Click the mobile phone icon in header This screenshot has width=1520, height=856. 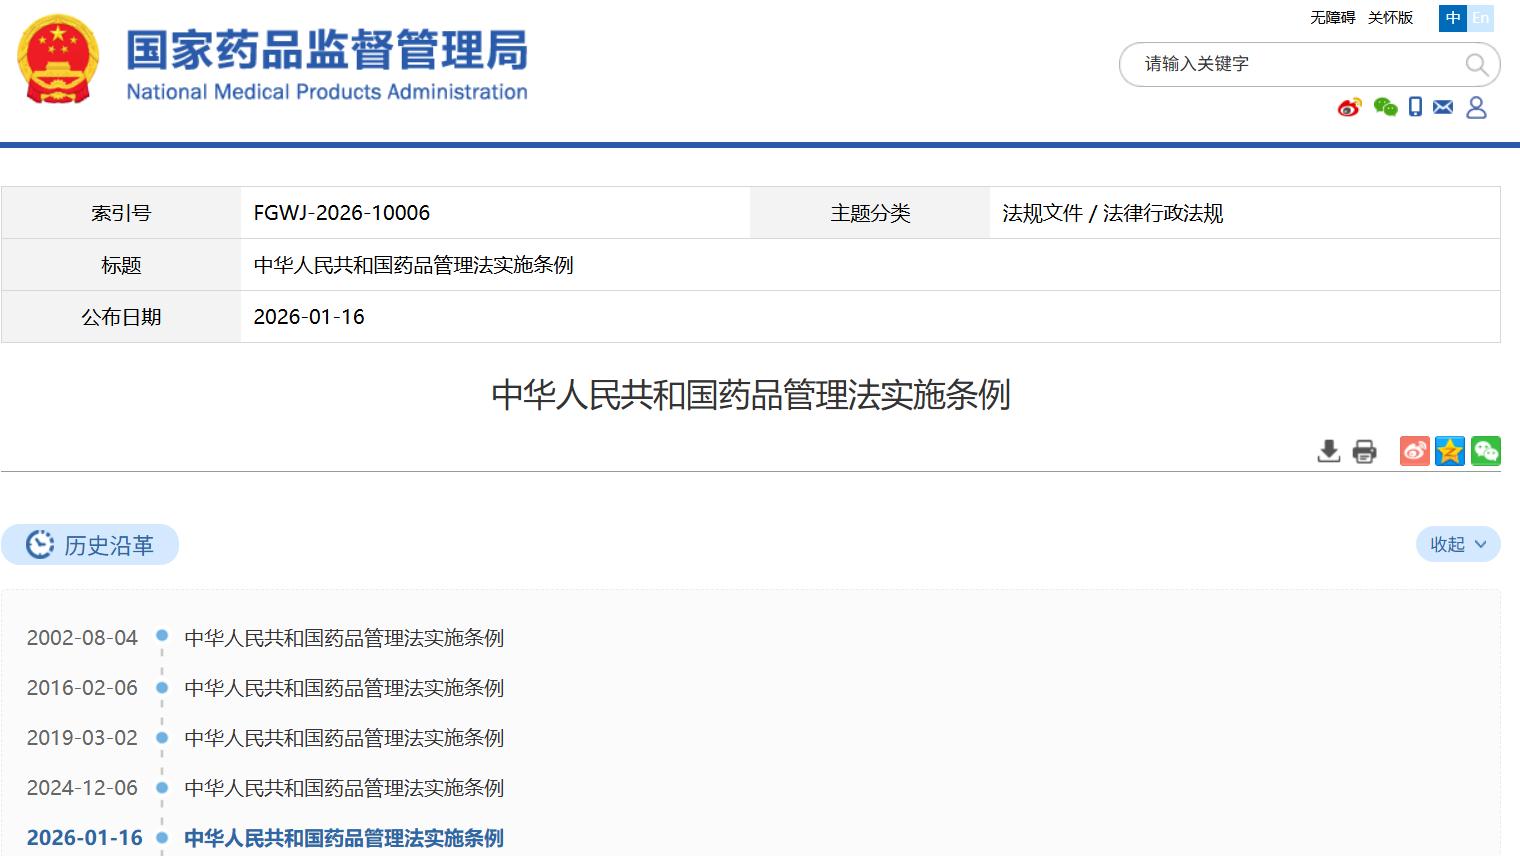click(1415, 107)
